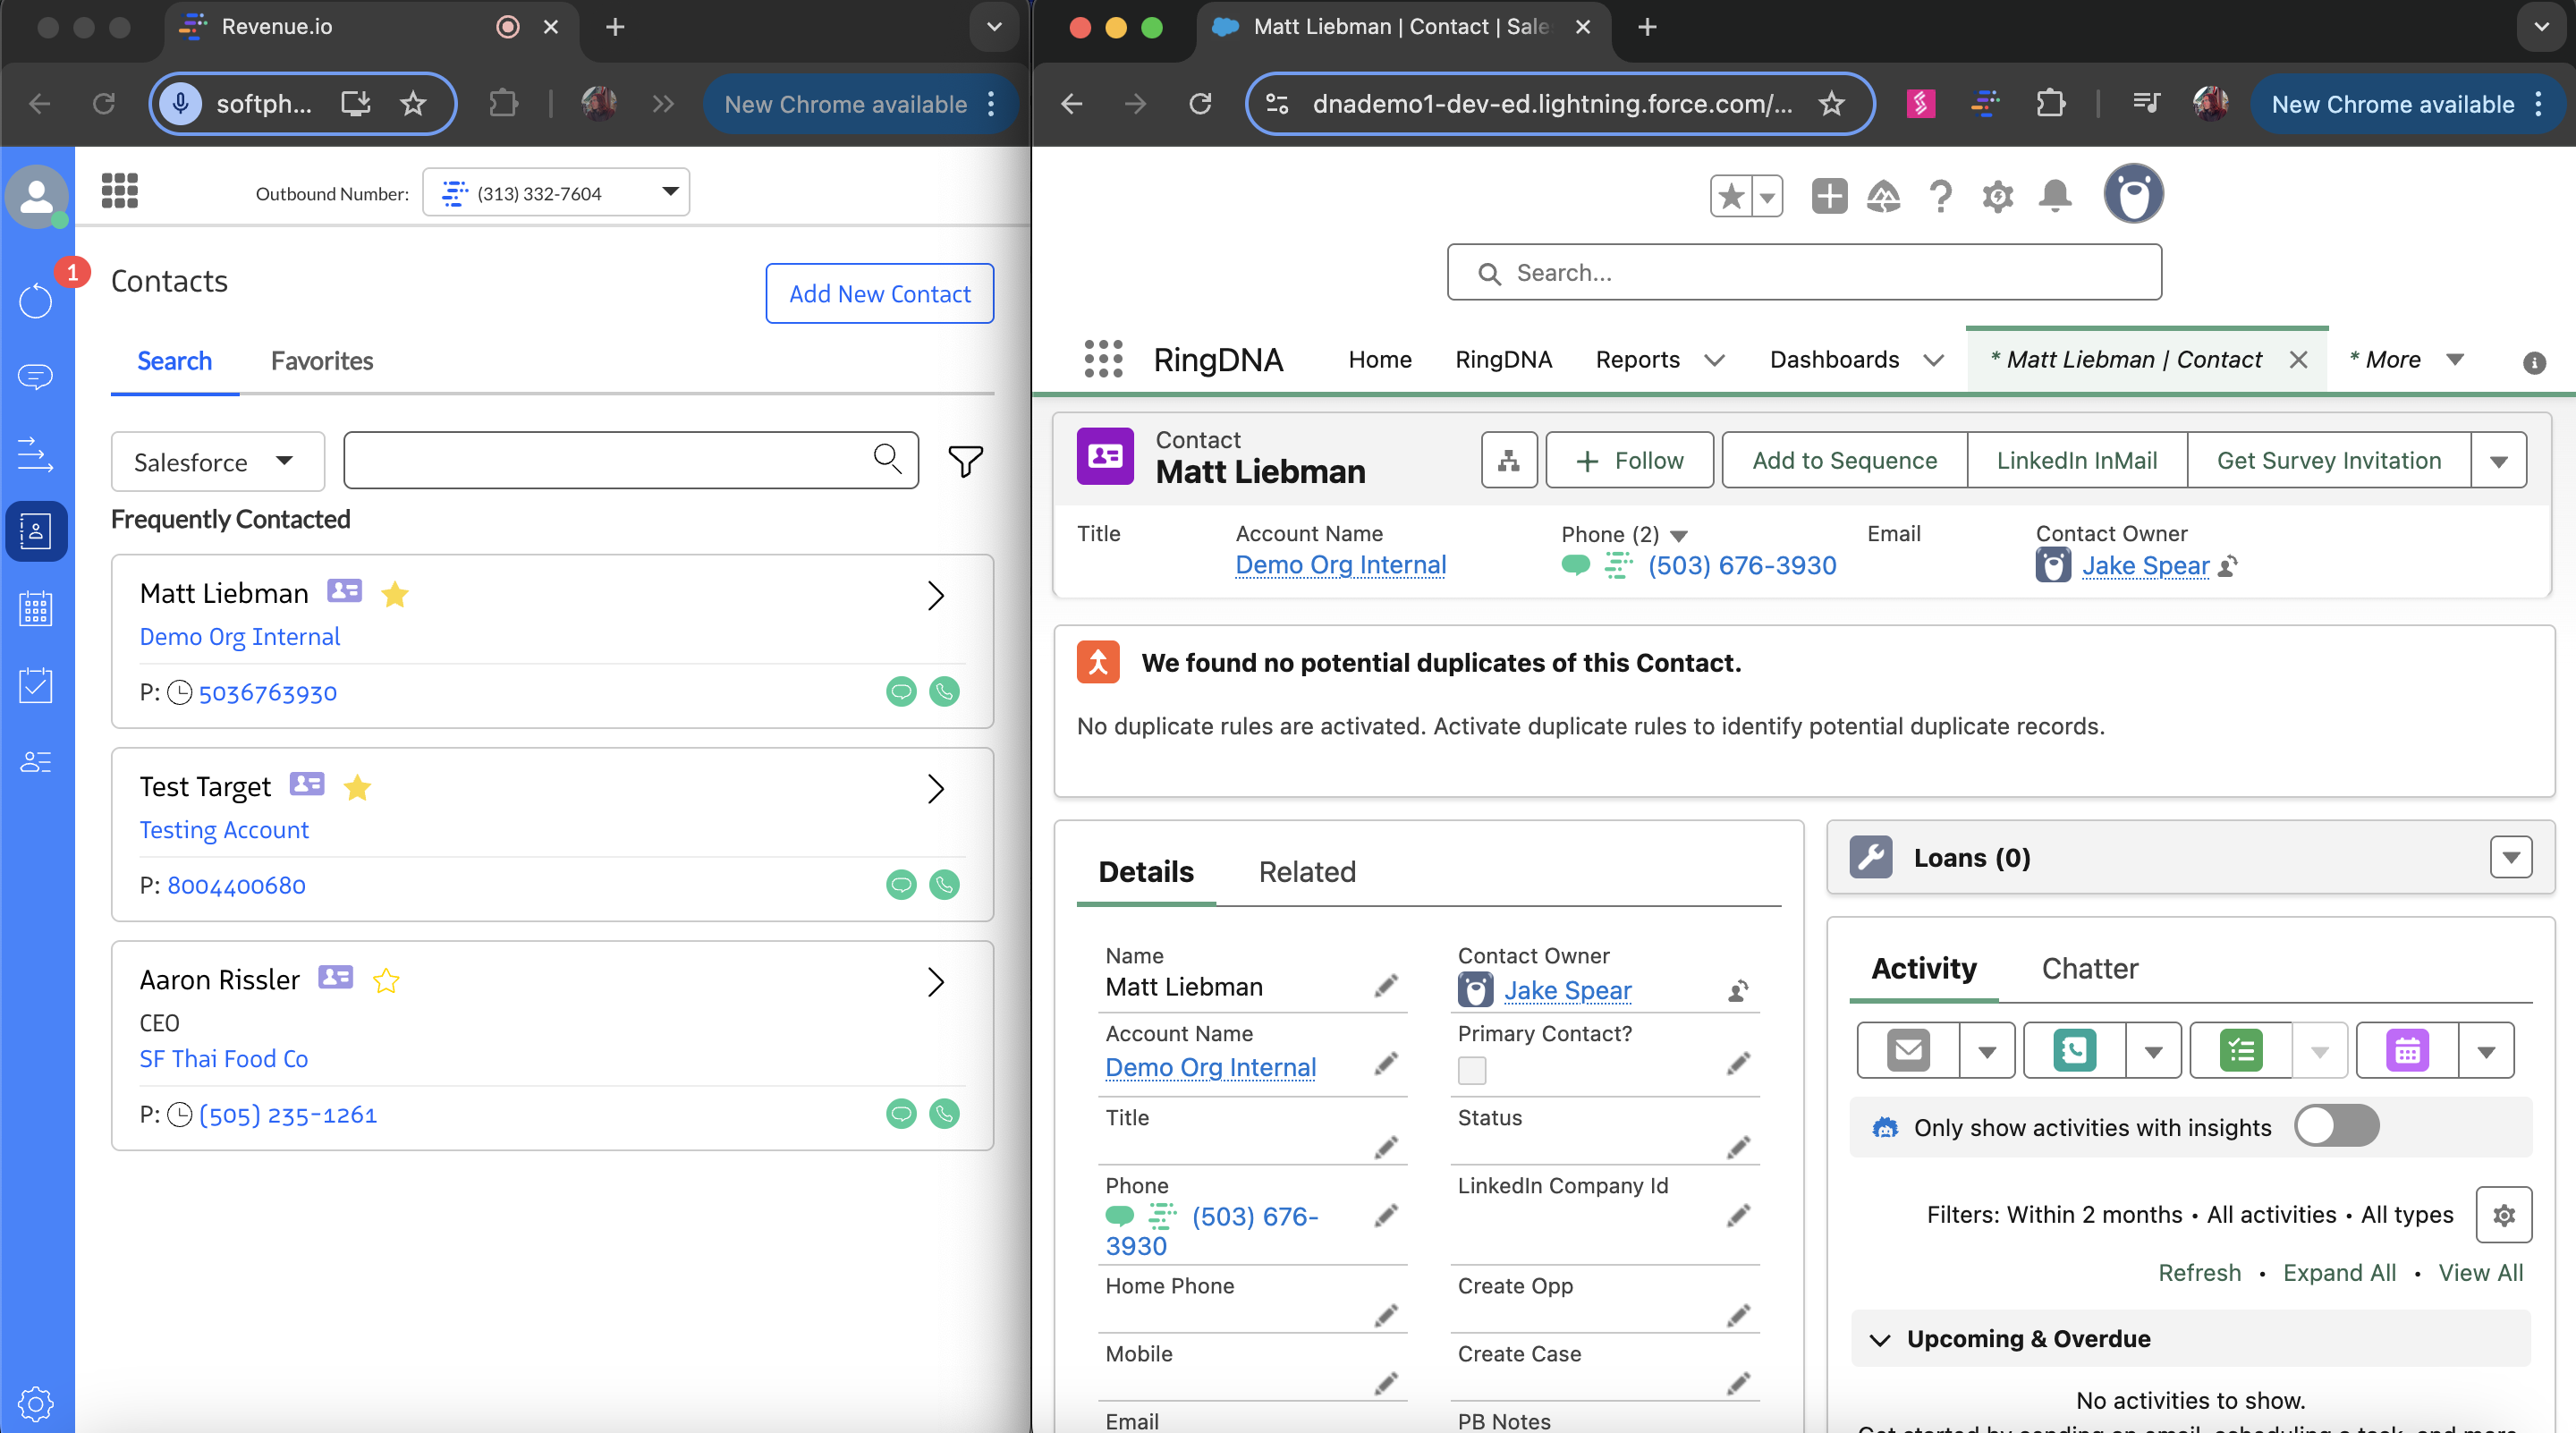Click the Log a Call activity icon
The width and height of the screenshot is (2576, 1433).
coord(2075,1050)
